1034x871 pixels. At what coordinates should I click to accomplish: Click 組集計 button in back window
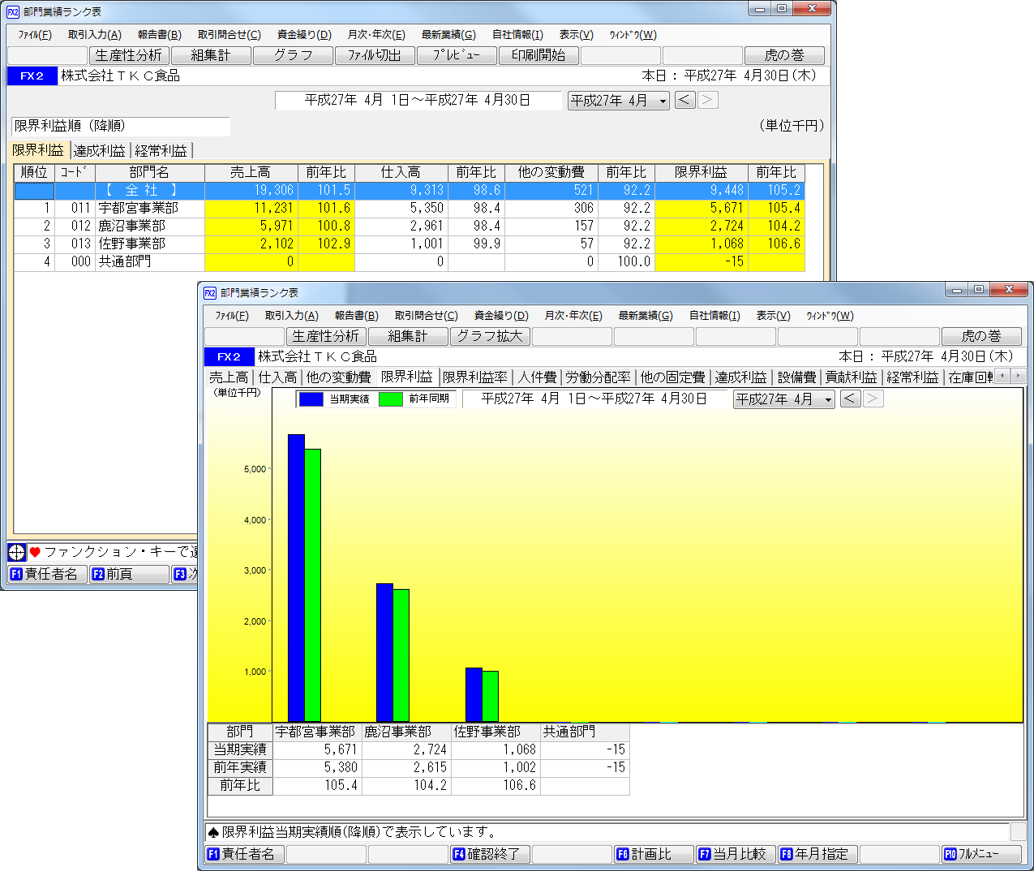(x=210, y=55)
